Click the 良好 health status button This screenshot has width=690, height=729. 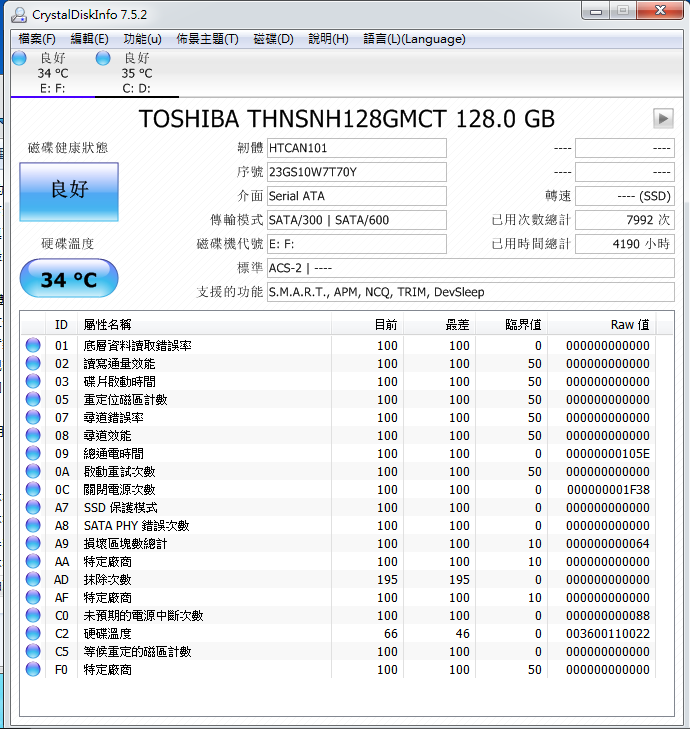coord(69,192)
